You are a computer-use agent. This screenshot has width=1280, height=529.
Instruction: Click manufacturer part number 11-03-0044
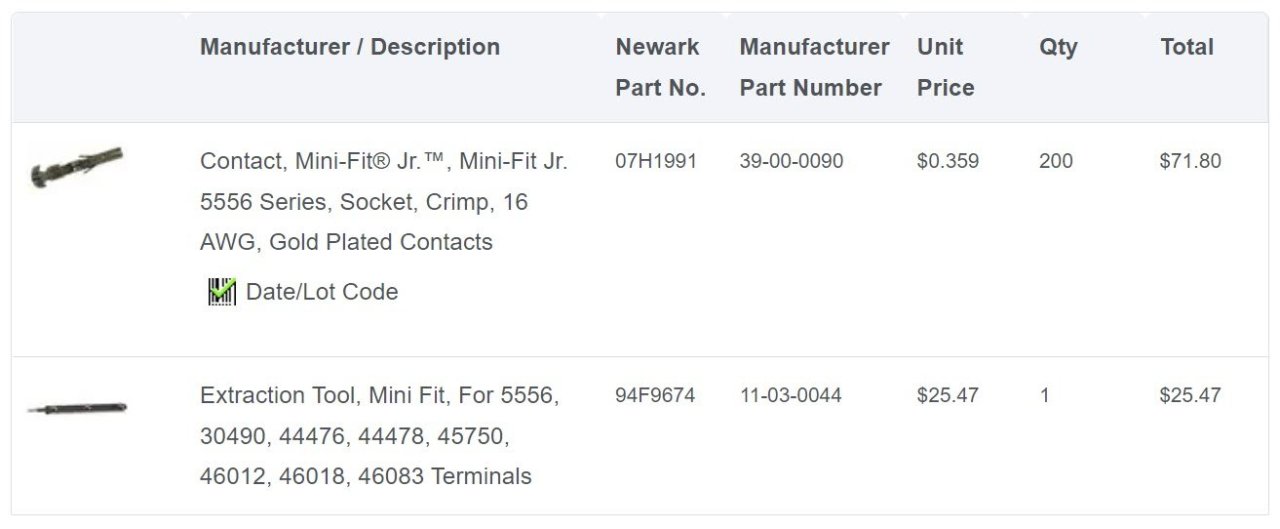790,395
